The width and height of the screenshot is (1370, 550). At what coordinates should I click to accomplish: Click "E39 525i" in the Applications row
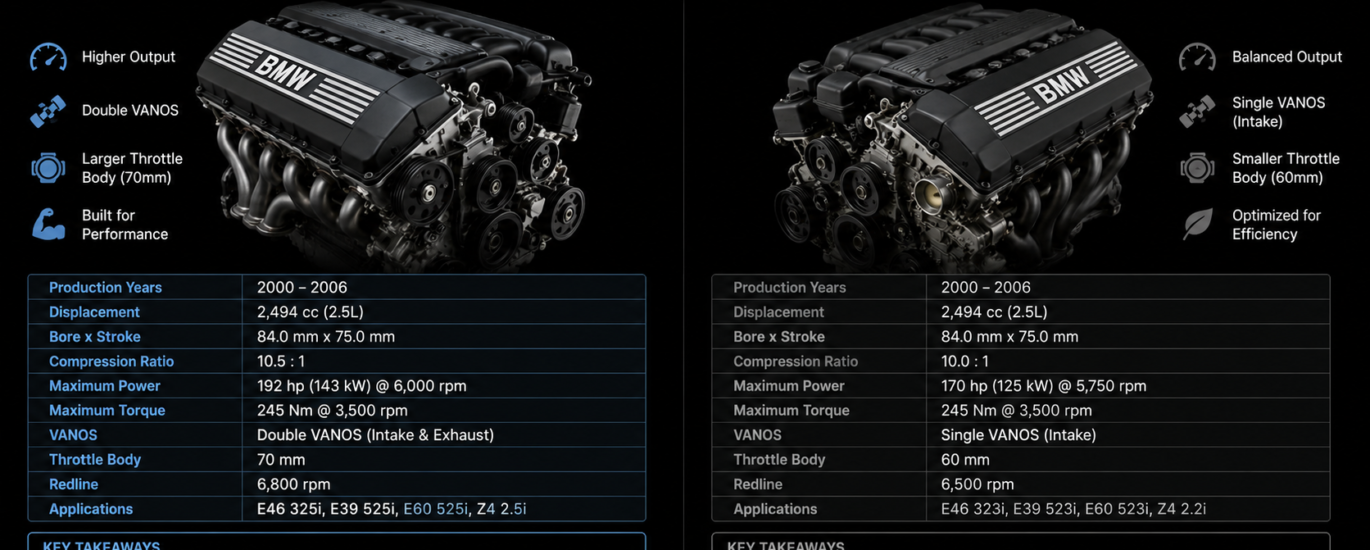click(362, 509)
